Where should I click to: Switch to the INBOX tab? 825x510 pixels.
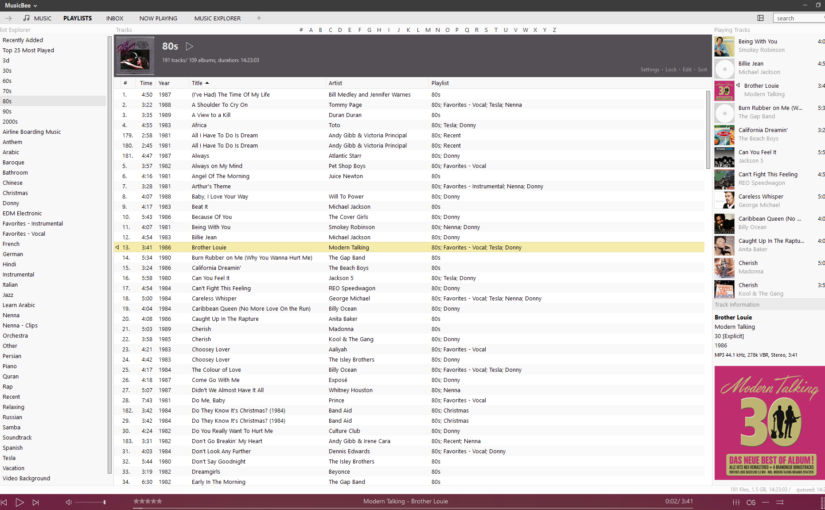pos(114,18)
